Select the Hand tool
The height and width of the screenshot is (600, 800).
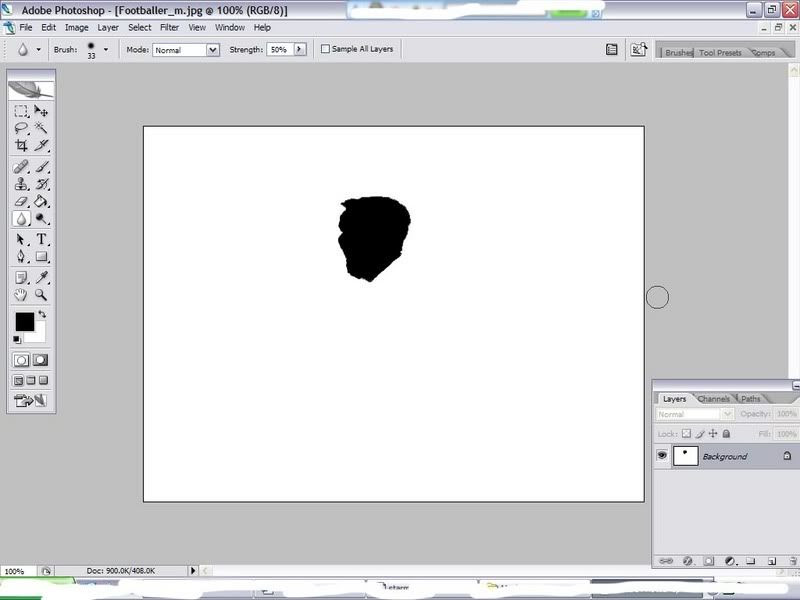tap(21, 295)
